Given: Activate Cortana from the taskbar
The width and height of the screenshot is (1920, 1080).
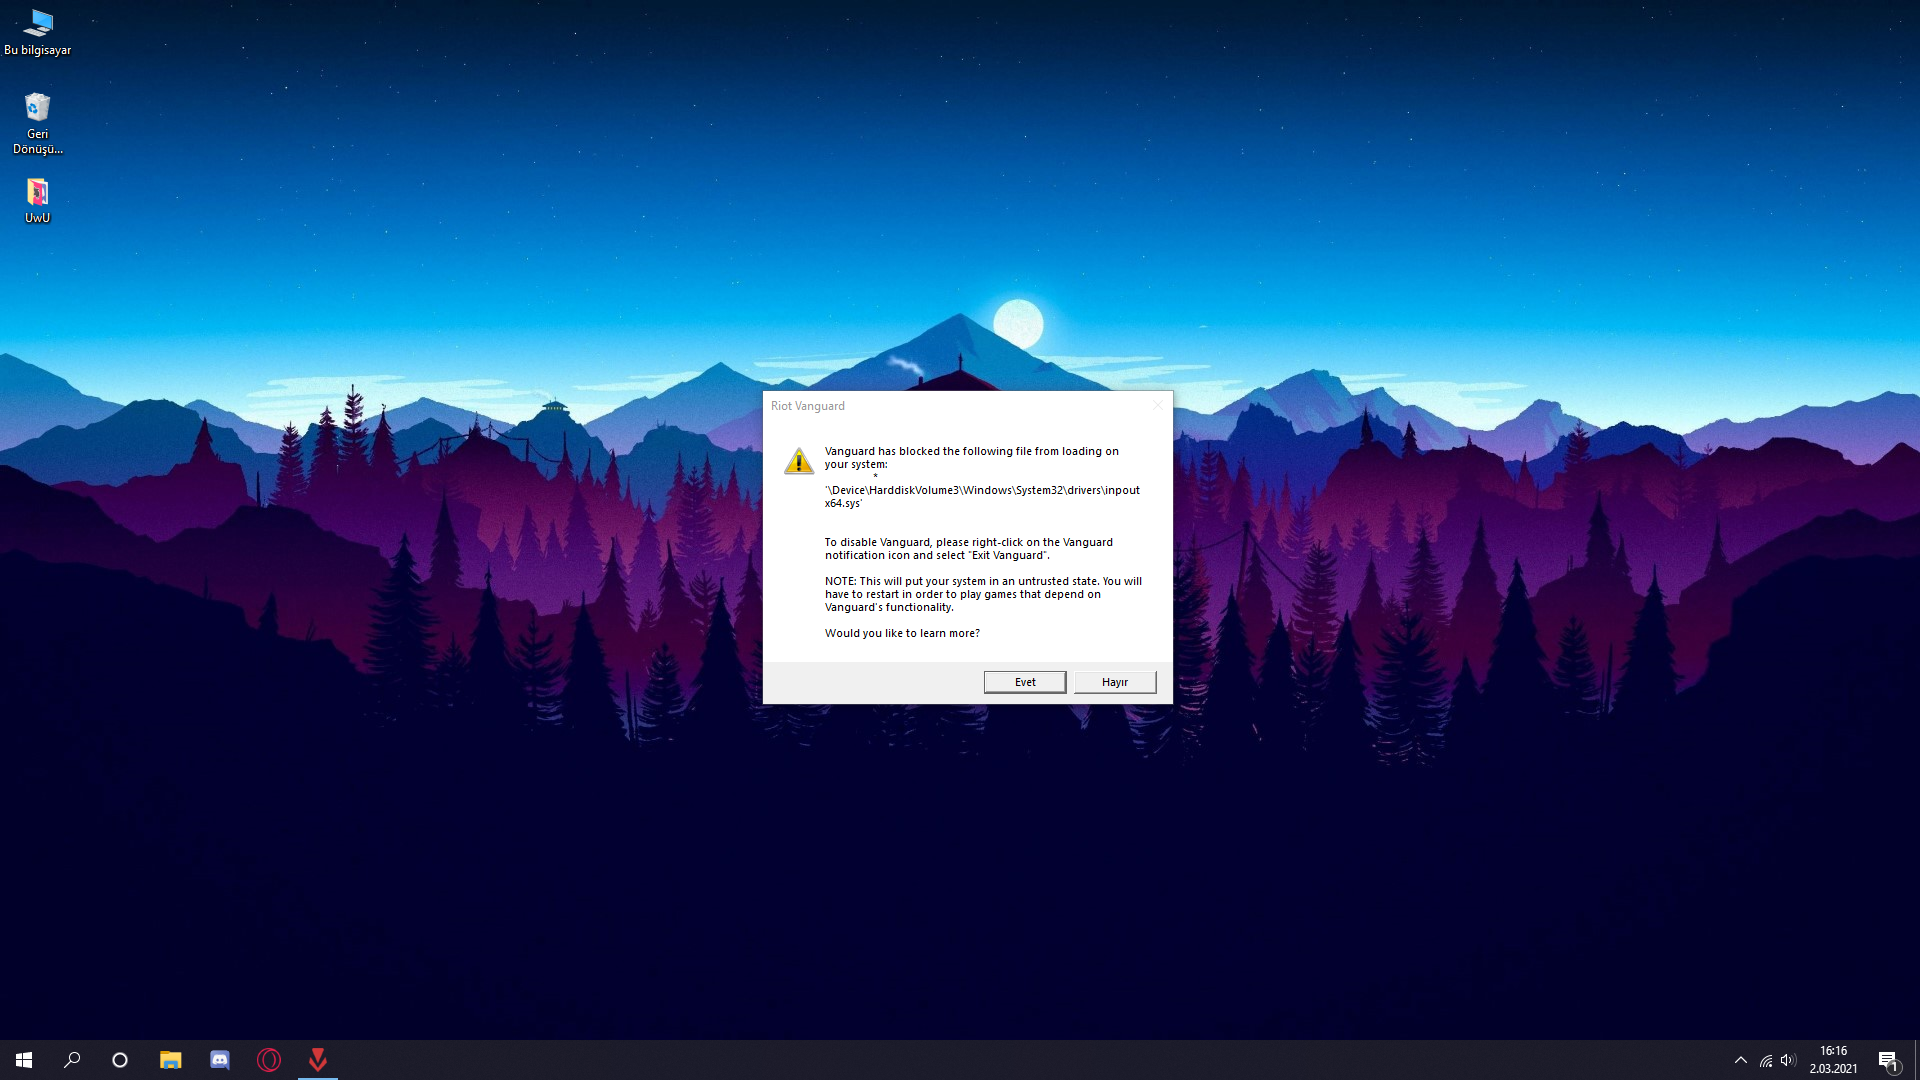Looking at the screenshot, I should pos(119,1059).
